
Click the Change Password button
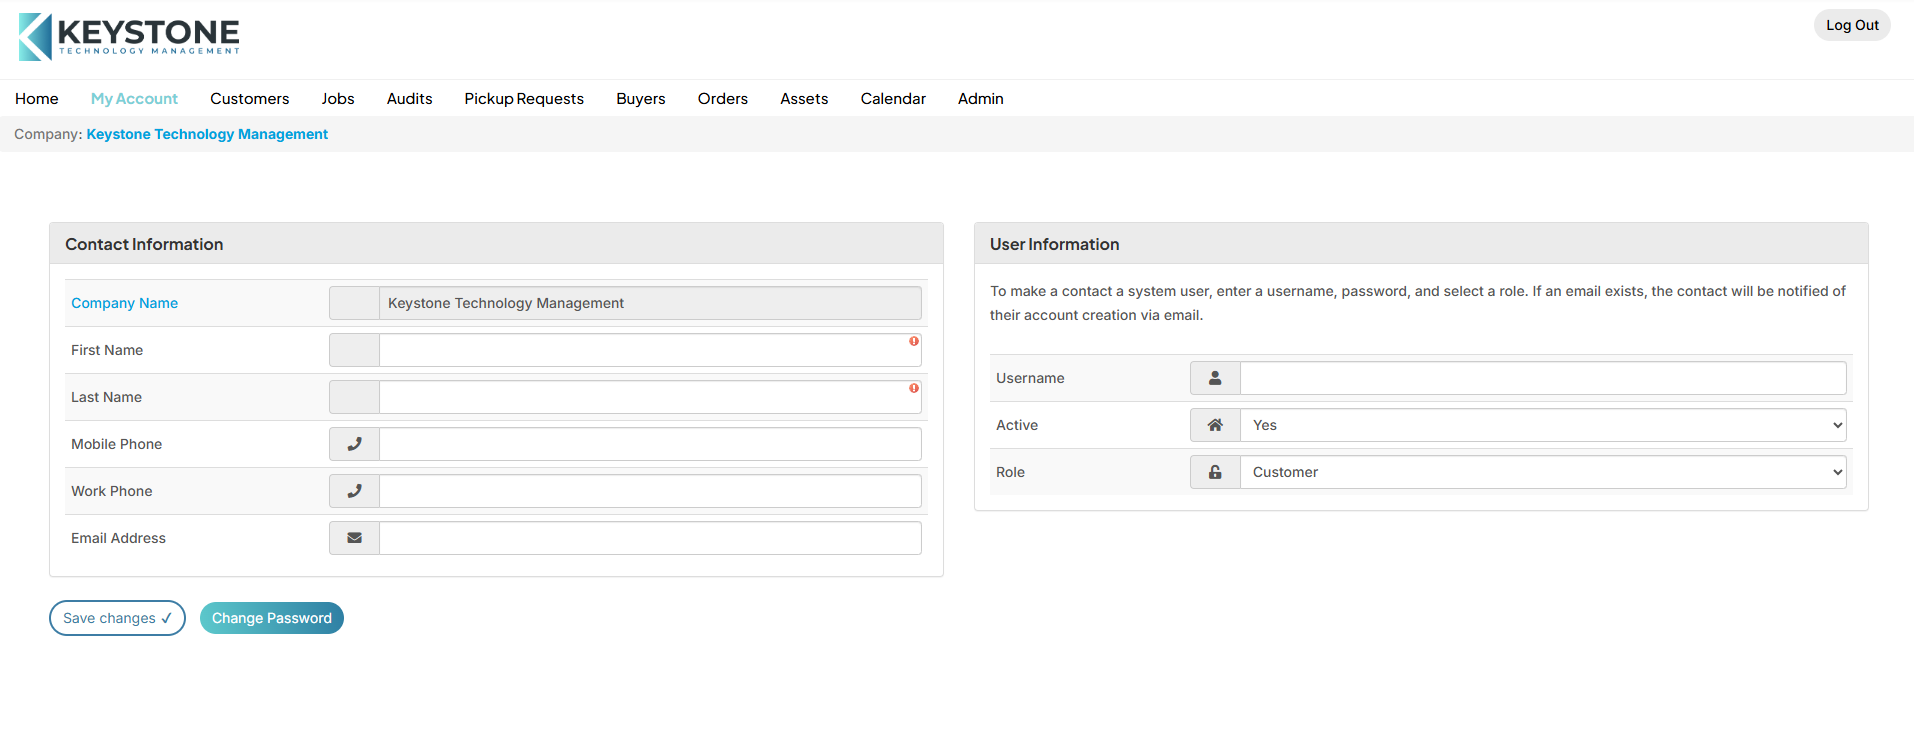point(271,618)
